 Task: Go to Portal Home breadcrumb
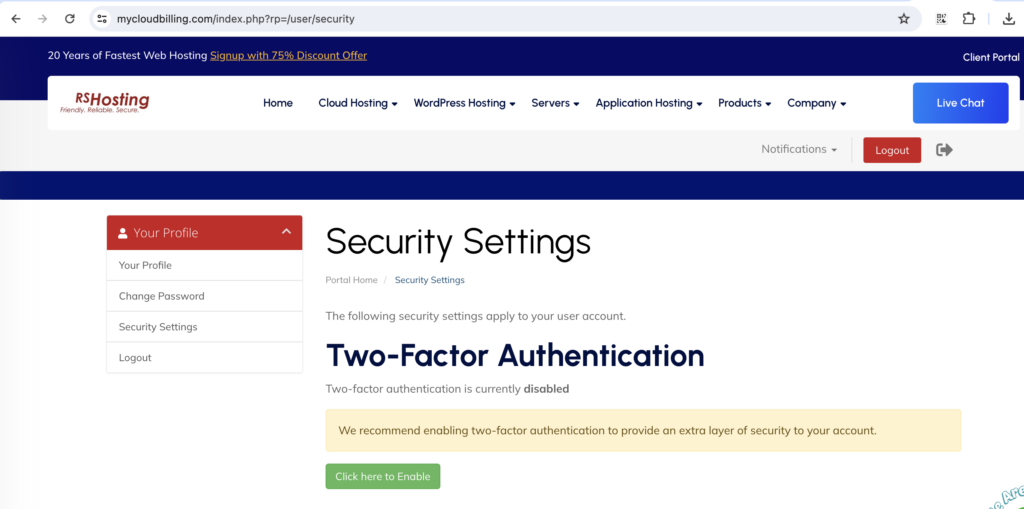coord(351,280)
